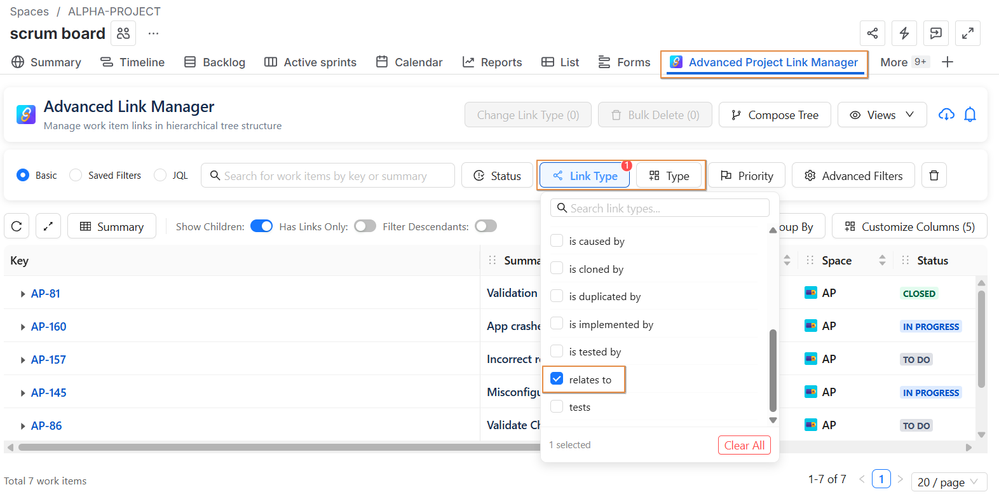Switch to the Timeline tab
The width and height of the screenshot is (999, 503).
[x=133, y=62]
